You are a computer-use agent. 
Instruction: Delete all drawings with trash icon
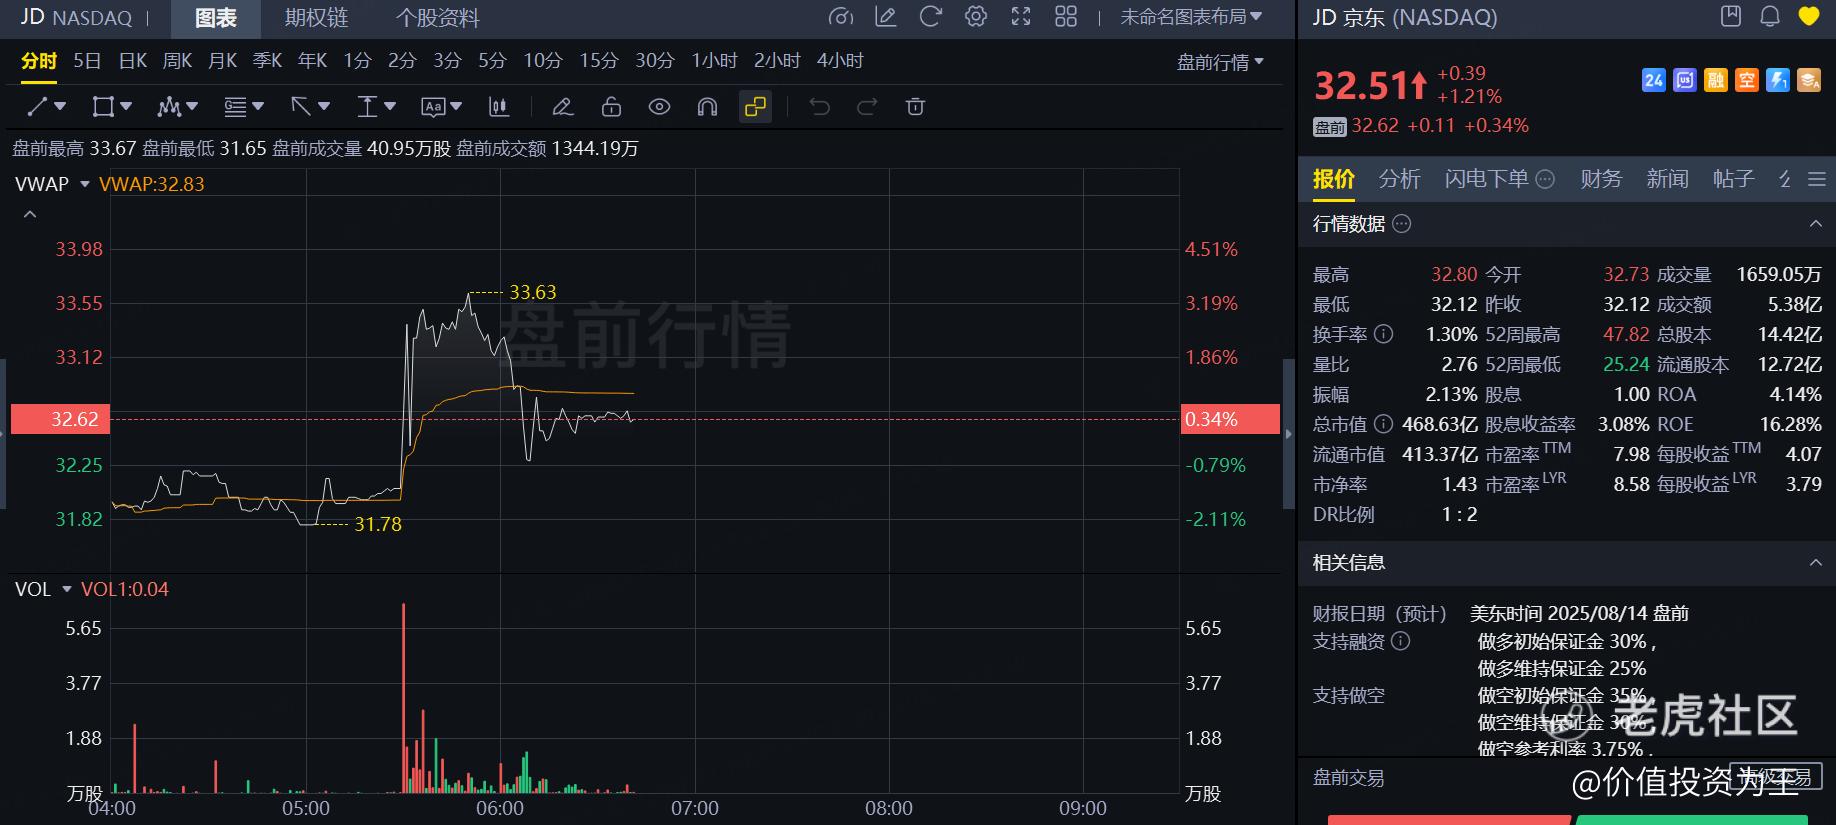point(915,106)
